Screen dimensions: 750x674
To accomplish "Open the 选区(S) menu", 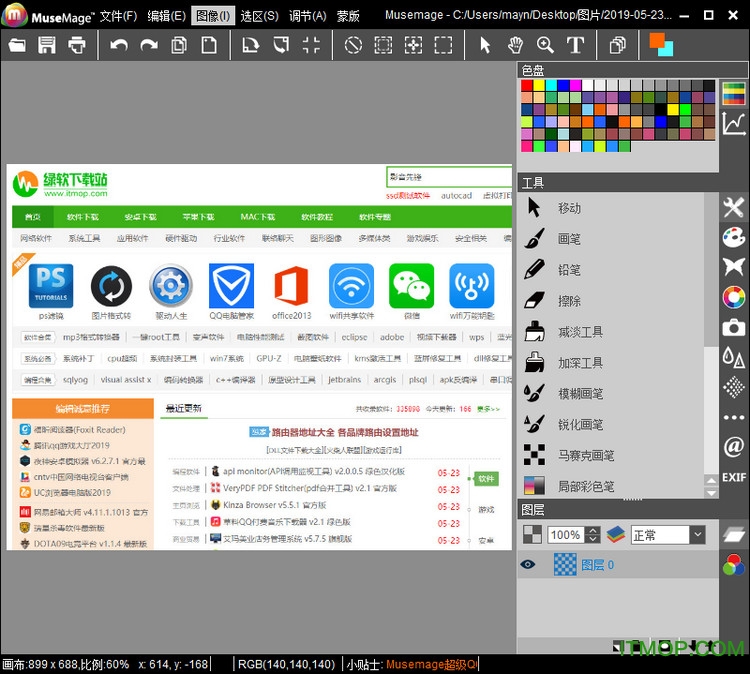I will tap(259, 16).
